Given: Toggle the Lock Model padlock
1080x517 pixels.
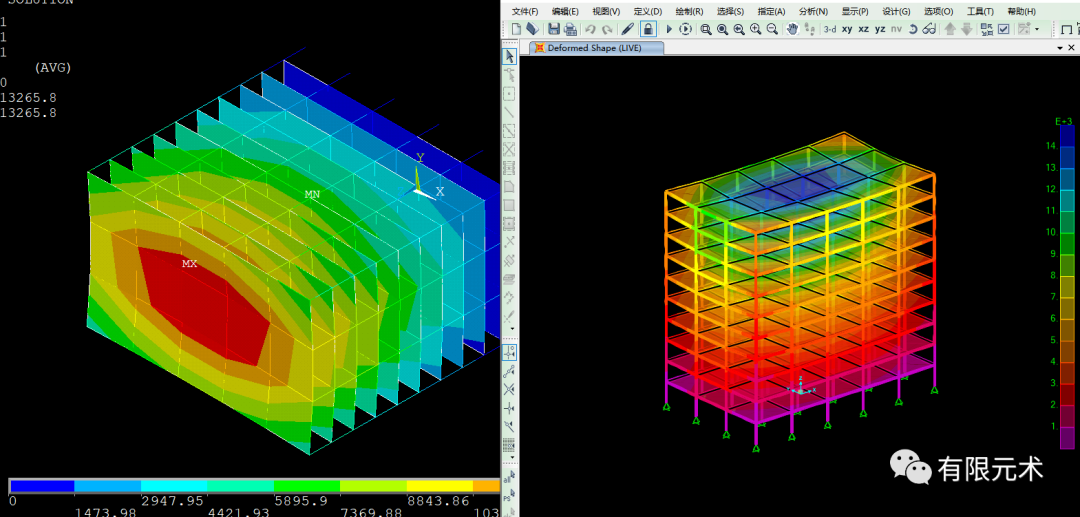Looking at the screenshot, I should (647, 29).
